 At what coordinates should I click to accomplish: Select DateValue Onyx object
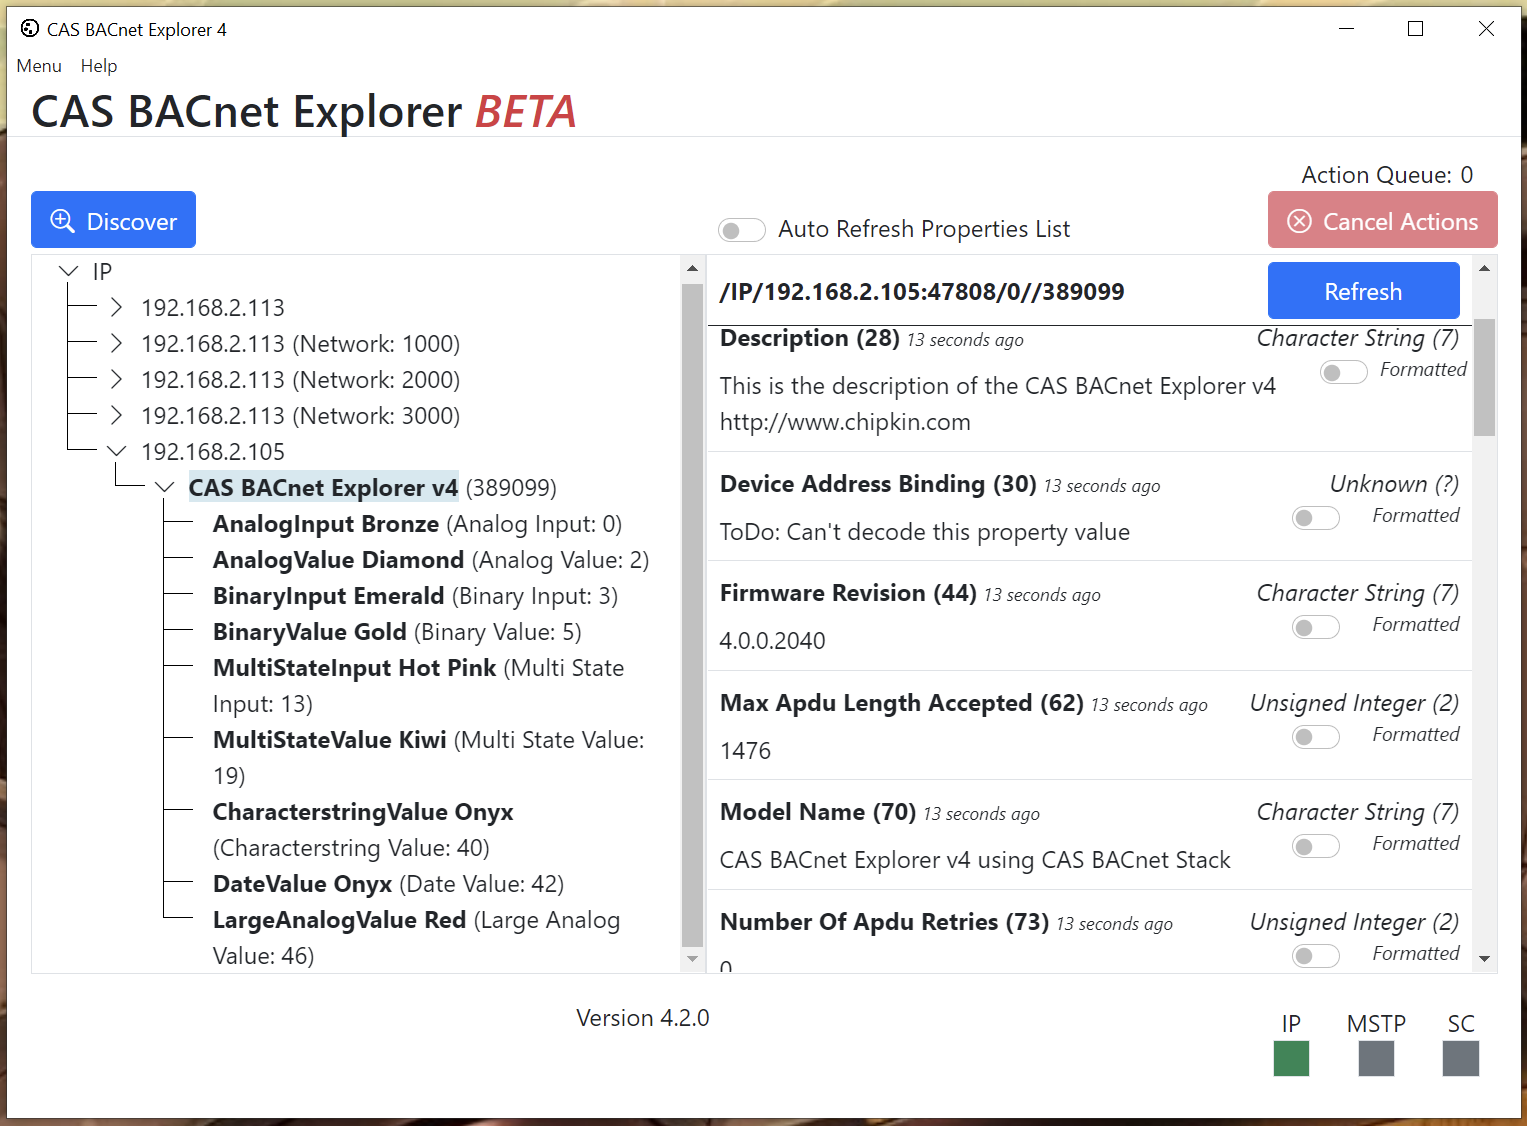click(388, 884)
